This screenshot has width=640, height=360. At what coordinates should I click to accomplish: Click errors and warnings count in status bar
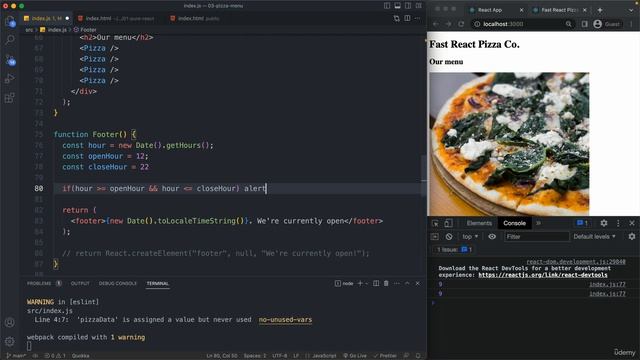[55, 356]
